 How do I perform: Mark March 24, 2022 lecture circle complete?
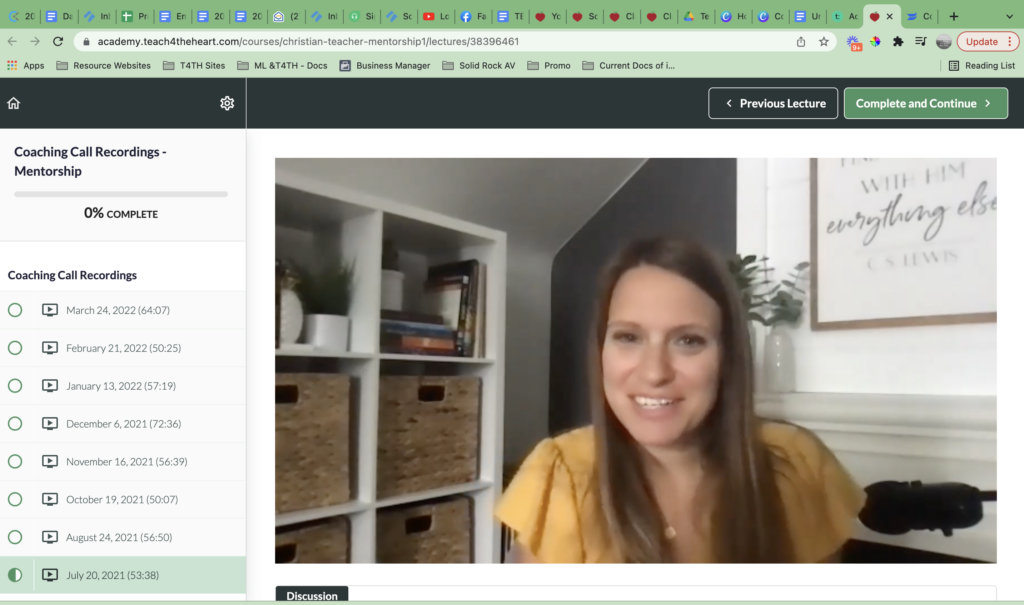pos(15,310)
